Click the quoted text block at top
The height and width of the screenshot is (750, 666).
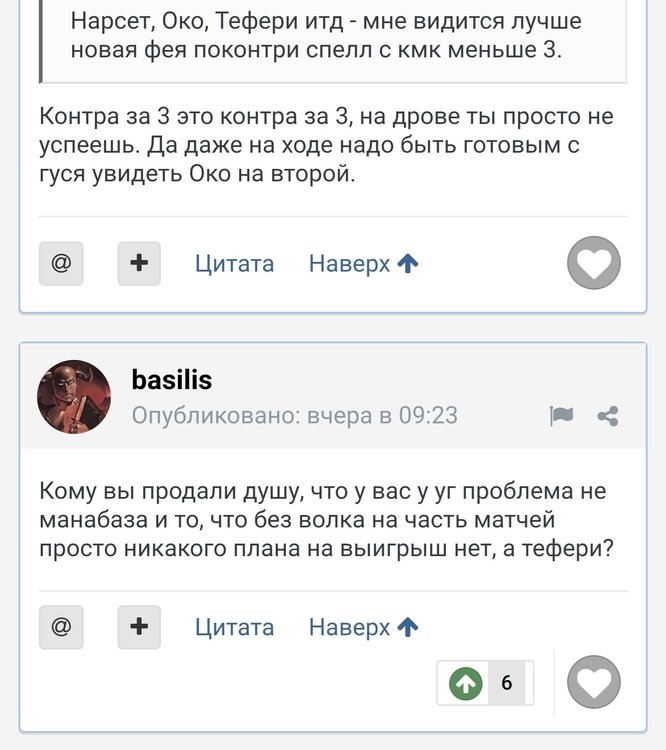pos(330,36)
